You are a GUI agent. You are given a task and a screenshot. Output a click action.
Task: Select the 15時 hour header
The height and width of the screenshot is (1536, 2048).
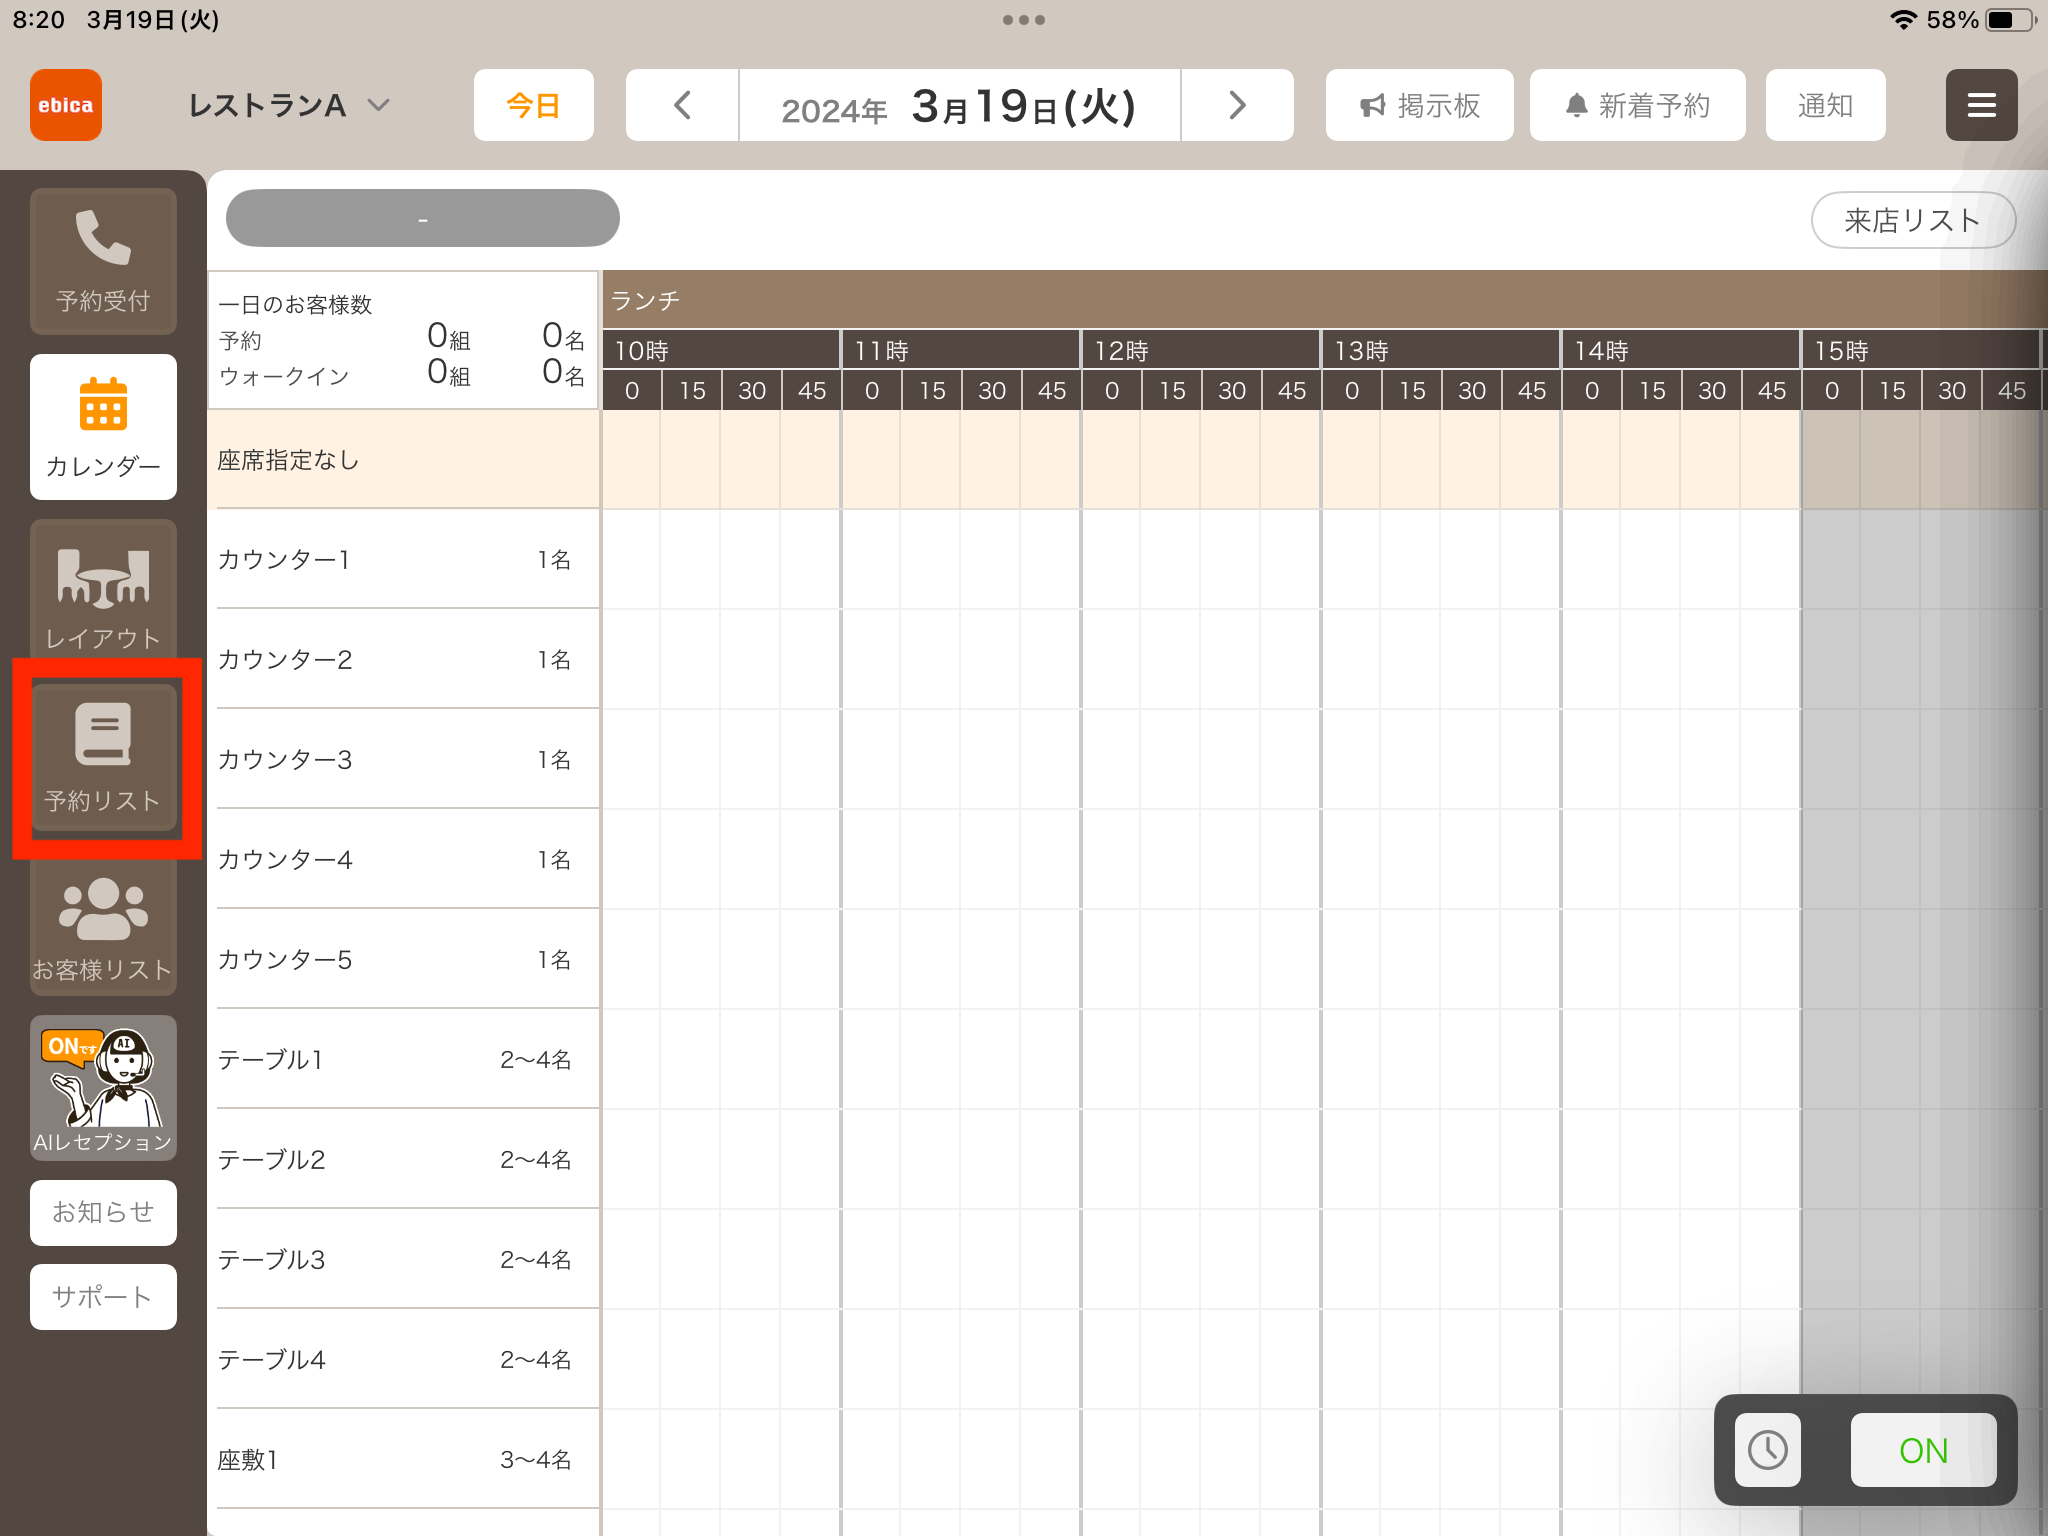tap(1921, 350)
